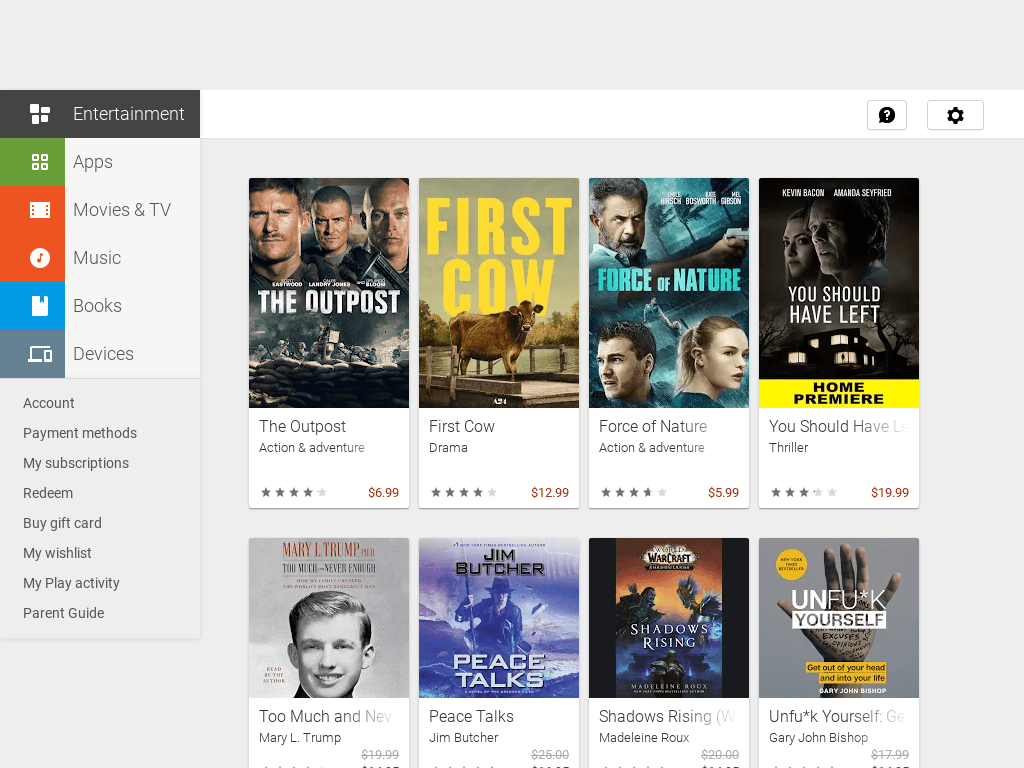Click The Outpost title text
1024x768 pixels.
point(302,426)
